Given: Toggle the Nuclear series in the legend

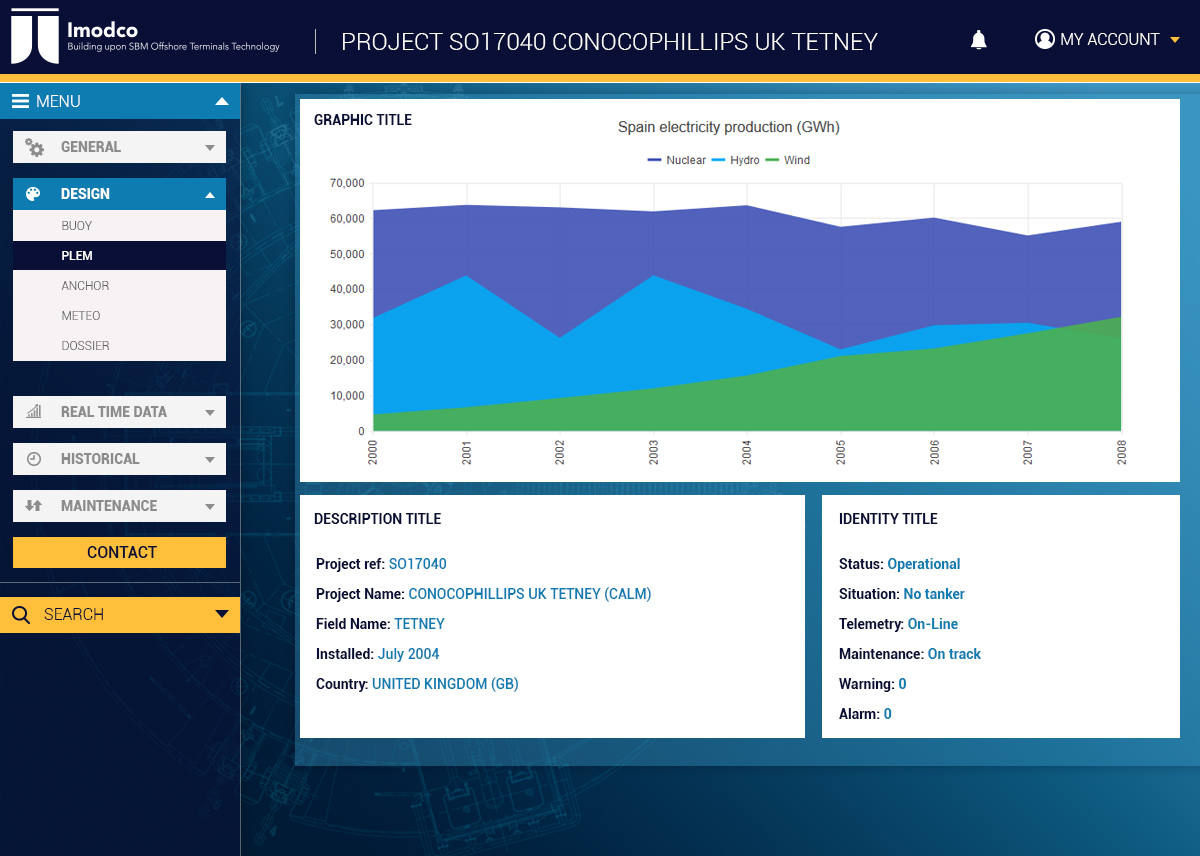Looking at the screenshot, I should (x=677, y=160).
